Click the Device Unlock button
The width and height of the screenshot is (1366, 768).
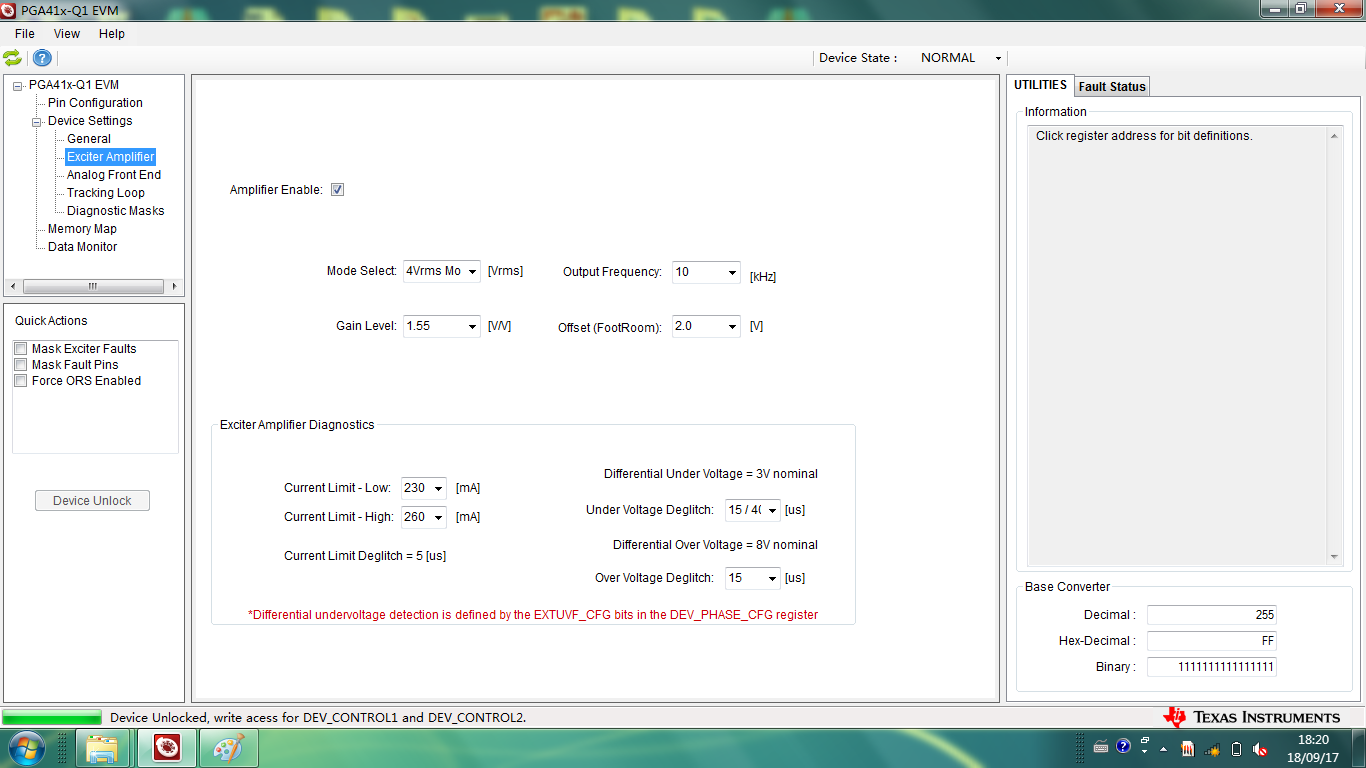pos(92,501)
